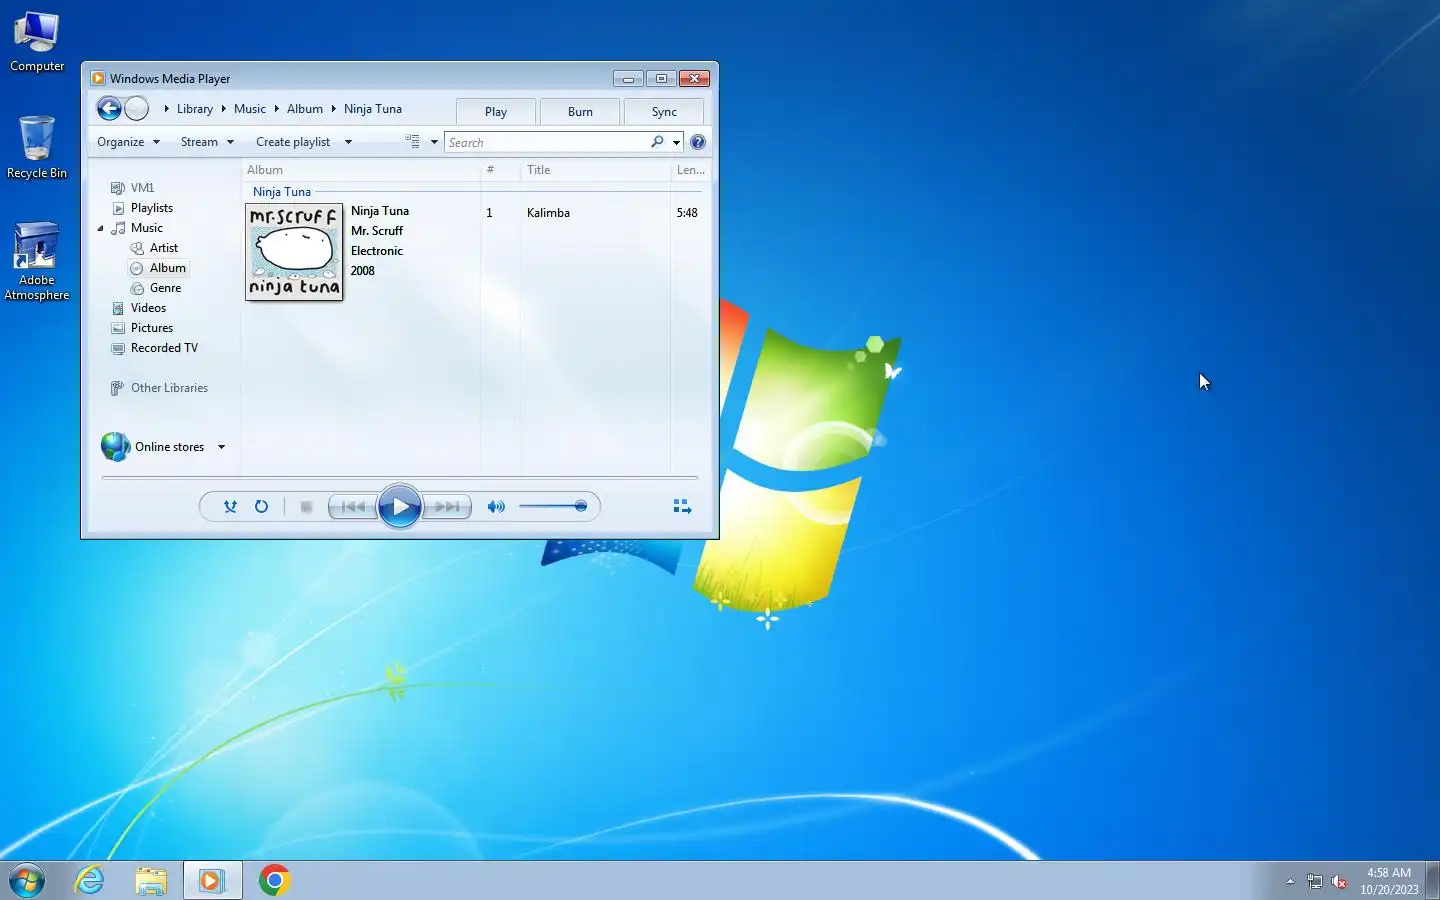Sort by the Title column header

[x=595, y=170]
